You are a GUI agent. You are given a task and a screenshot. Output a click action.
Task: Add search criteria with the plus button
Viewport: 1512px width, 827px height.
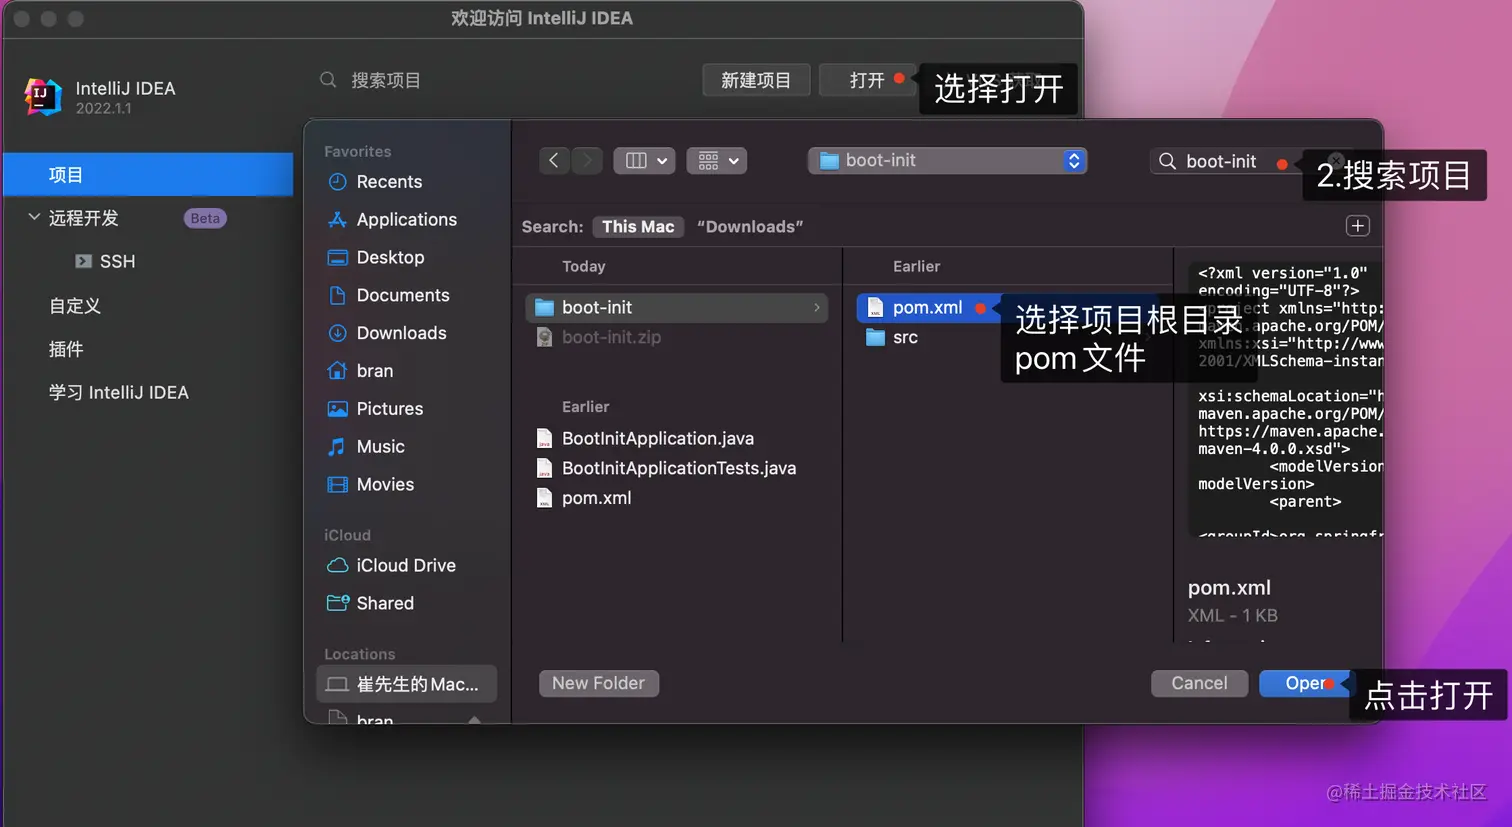(1357, 226)
